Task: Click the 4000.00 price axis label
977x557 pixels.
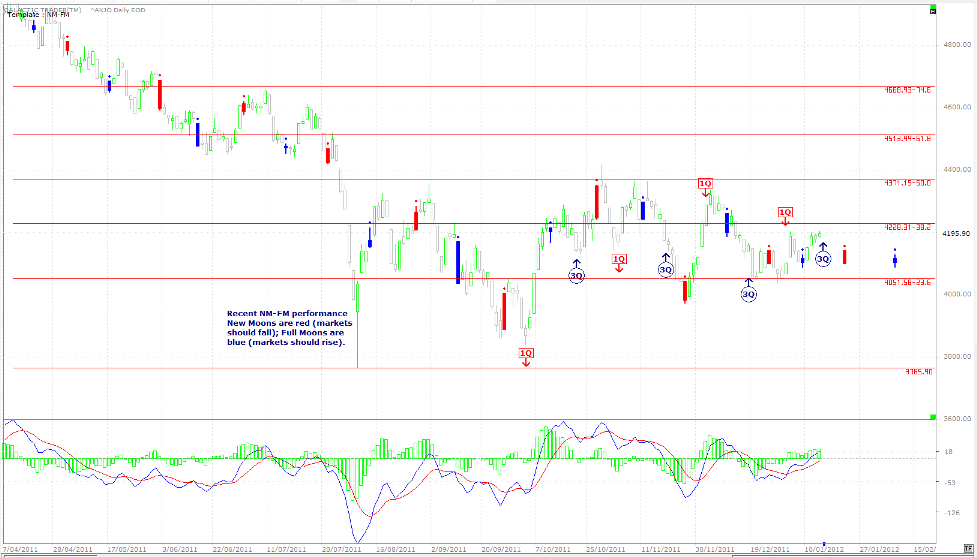Action: [x=956, y=294]
